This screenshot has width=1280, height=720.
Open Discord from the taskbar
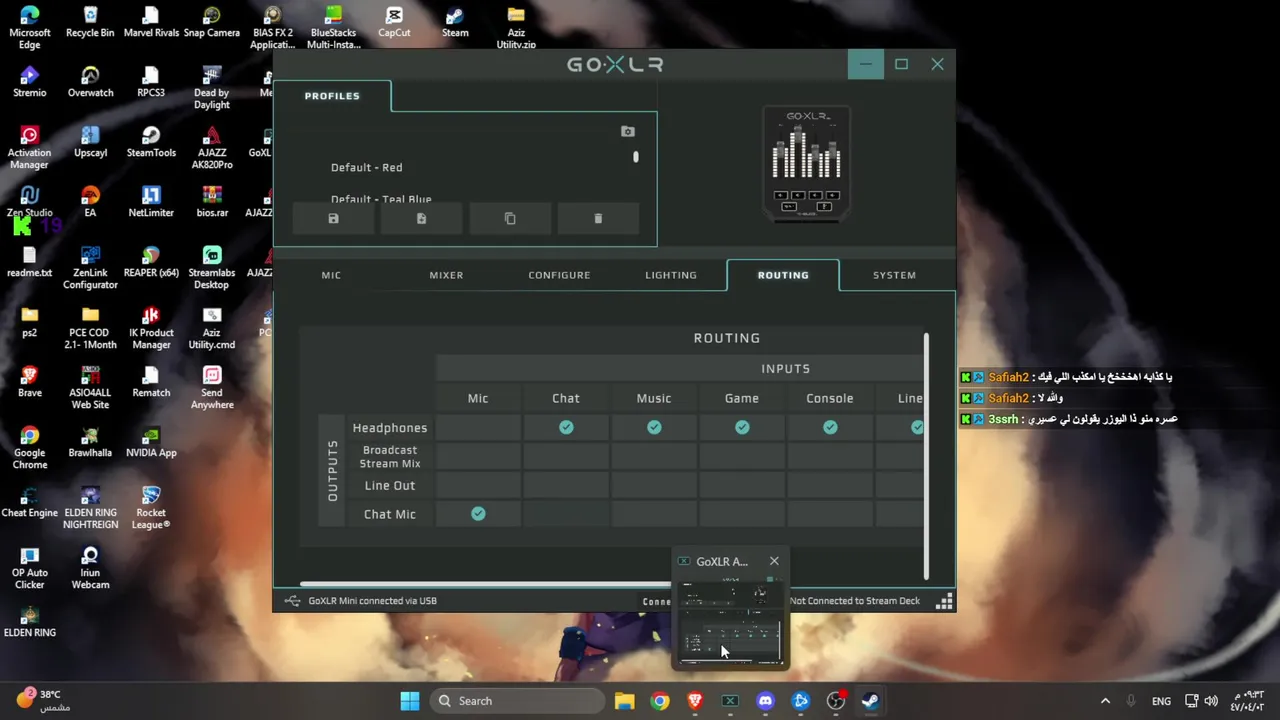coord(766,701)
